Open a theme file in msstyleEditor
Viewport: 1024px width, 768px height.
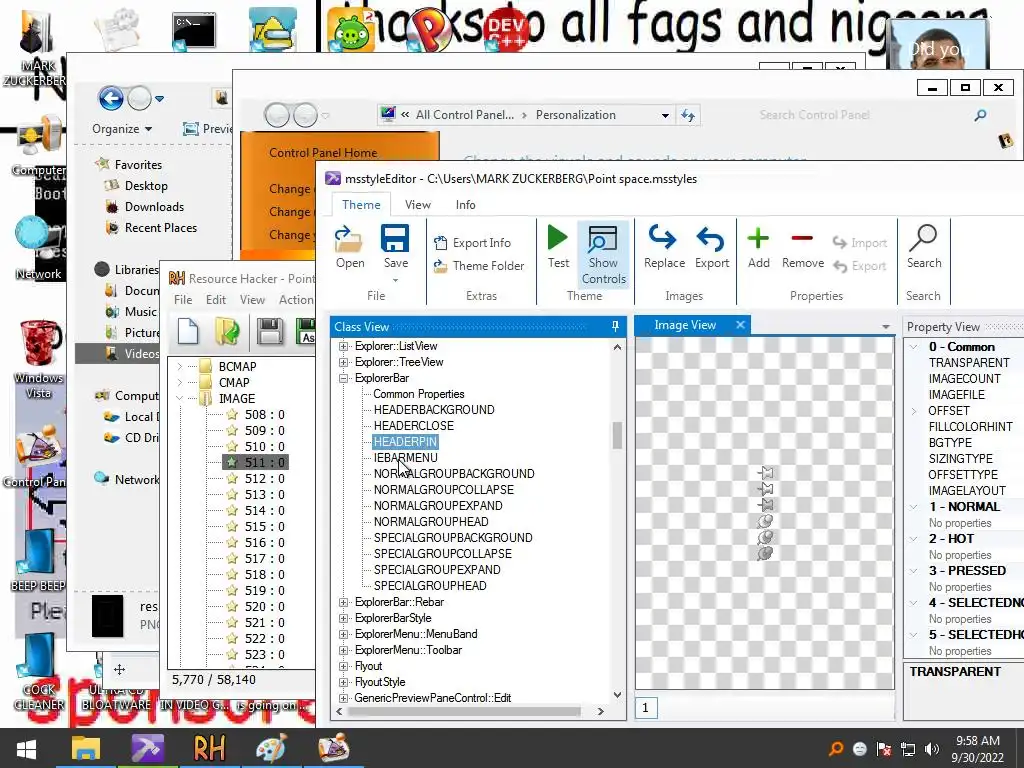(x=349, y=247)
